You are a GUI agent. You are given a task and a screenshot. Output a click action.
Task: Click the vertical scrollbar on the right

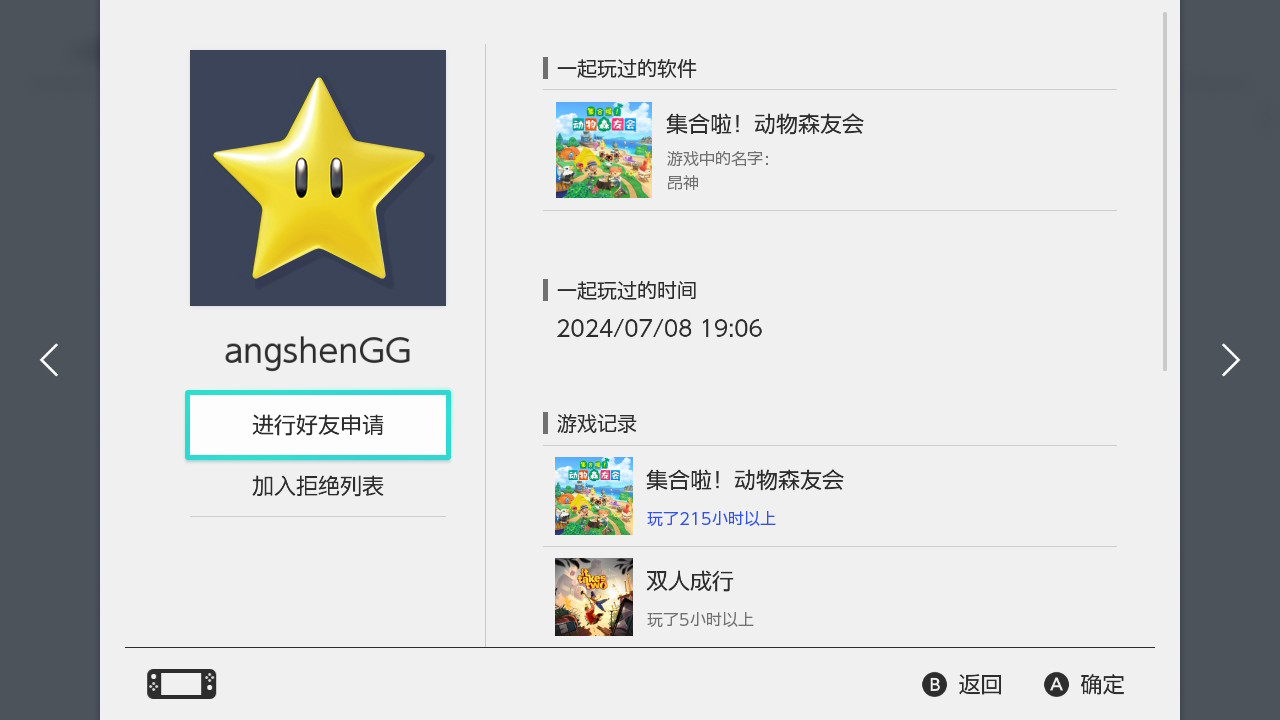(x=1165, y=191)
